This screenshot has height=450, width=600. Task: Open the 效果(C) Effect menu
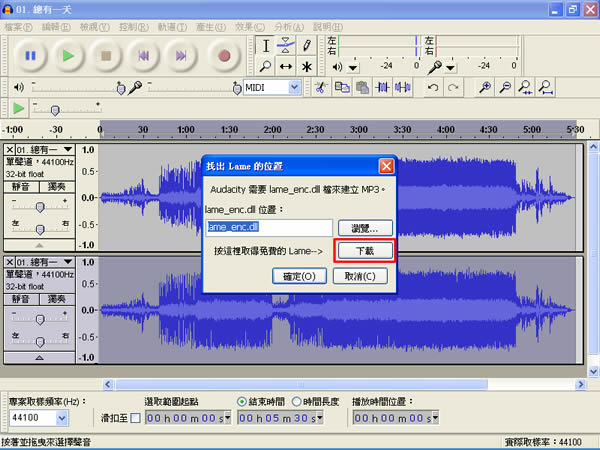(250, 27)
